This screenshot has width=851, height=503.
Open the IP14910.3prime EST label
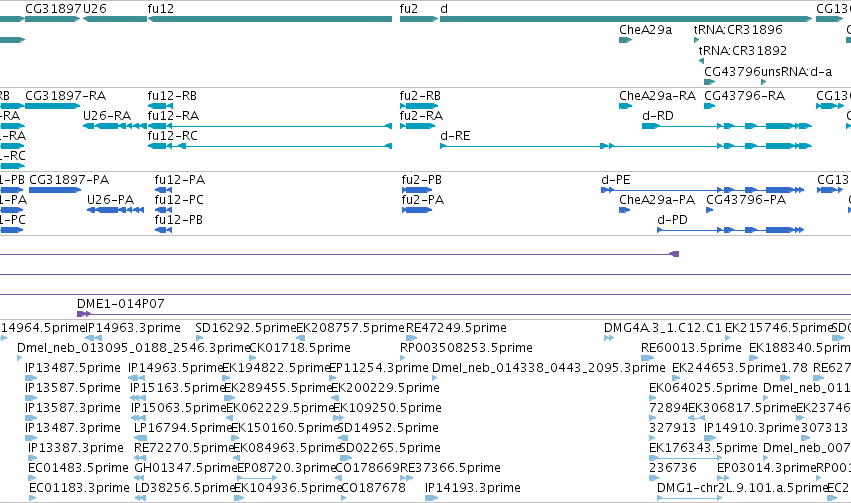pos(752,429)
